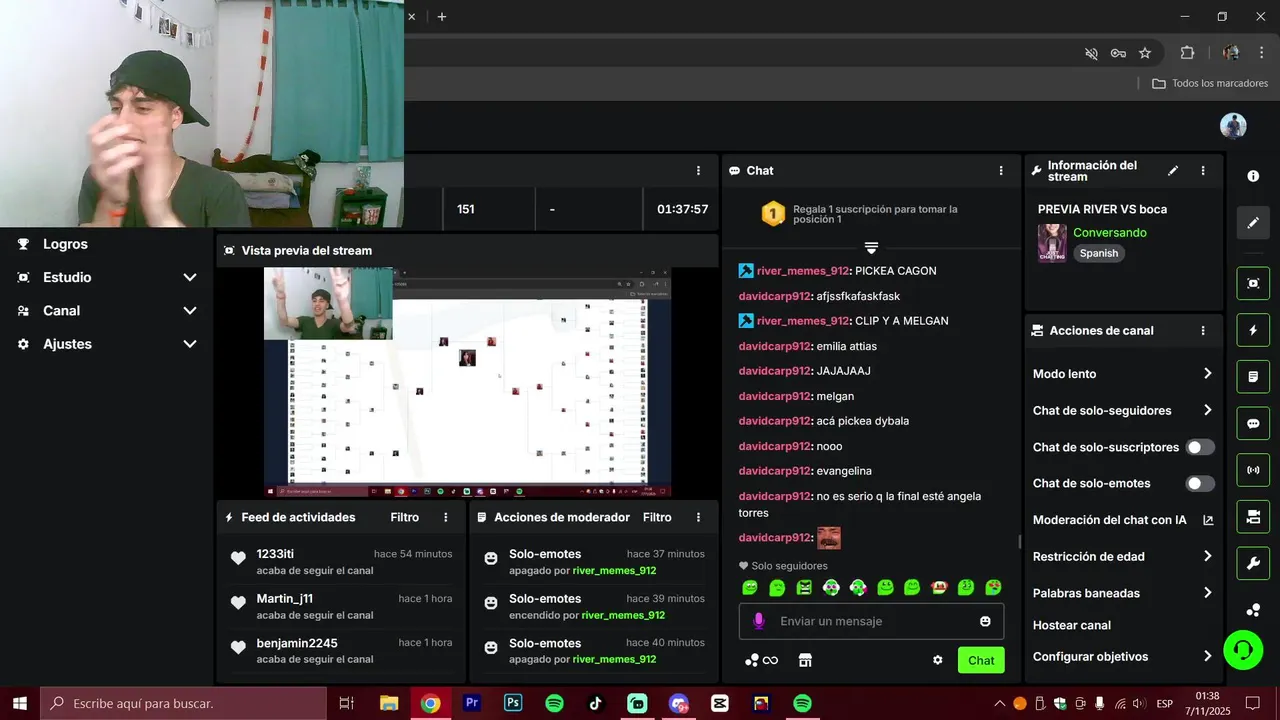Click the three-dots icon at the bottom of right rail
Viewport: 1280px width, 720px height.
pos(1253,610)
